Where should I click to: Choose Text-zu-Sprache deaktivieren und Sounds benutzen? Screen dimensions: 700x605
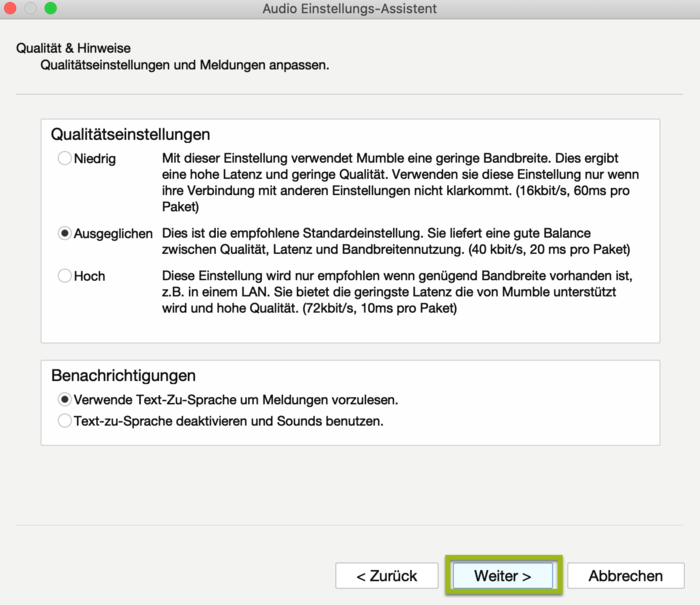click(65, 421)
